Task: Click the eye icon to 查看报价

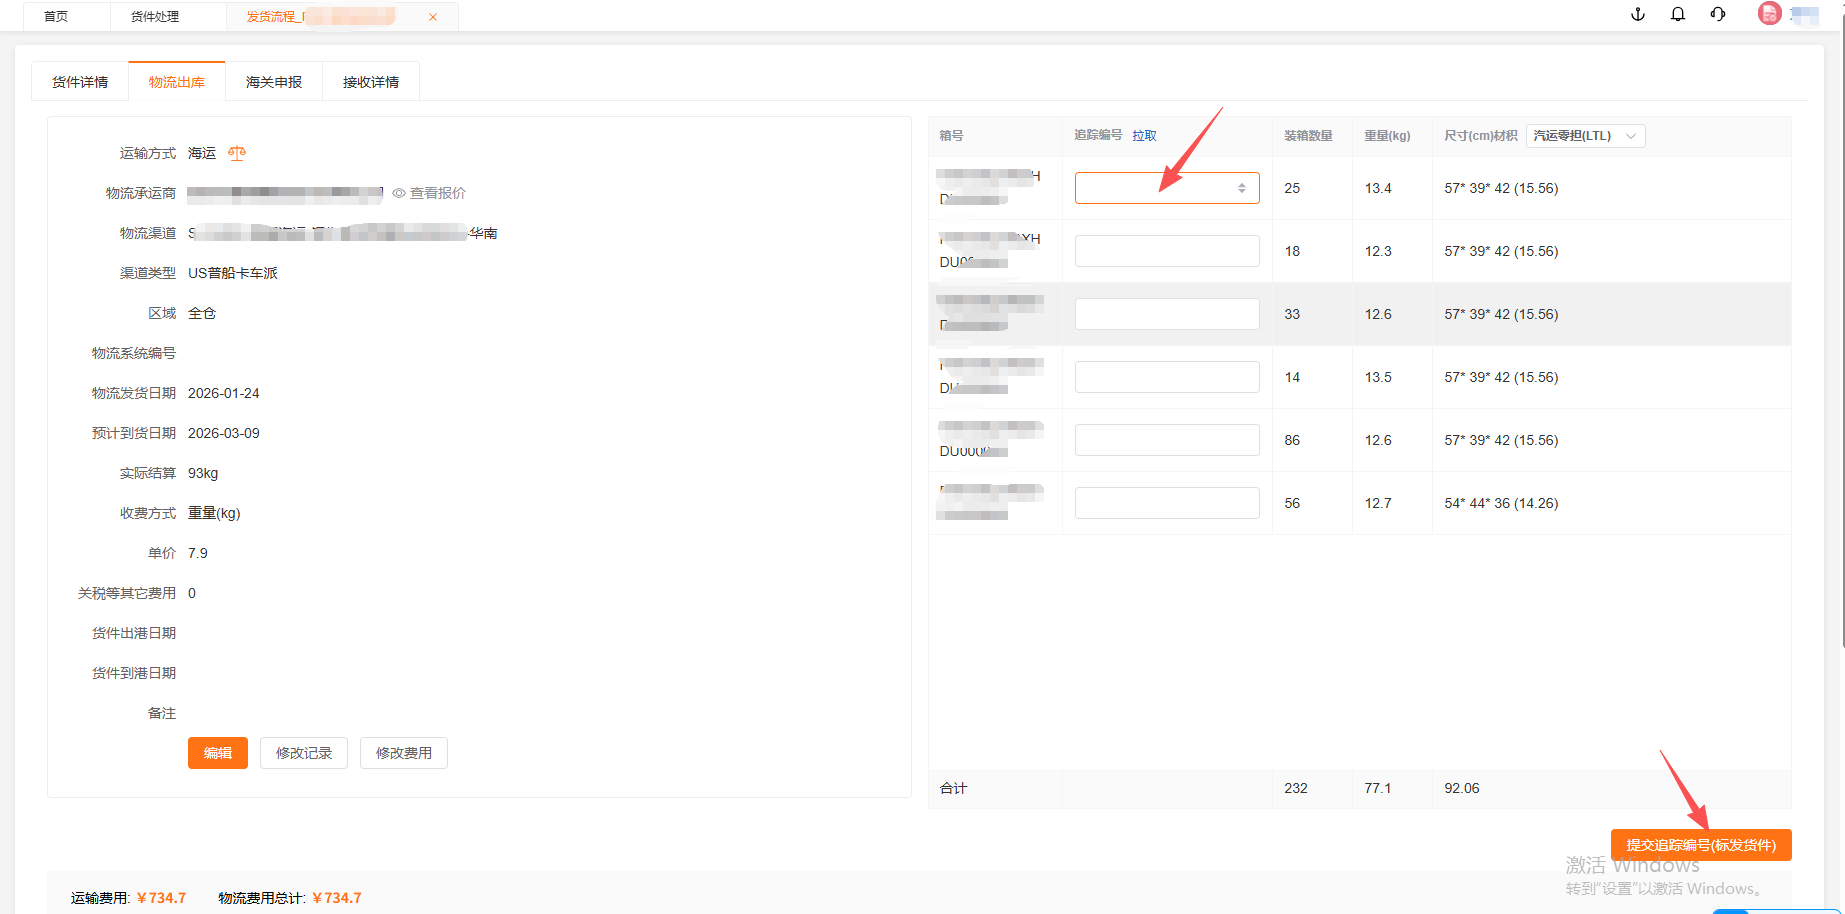Action: point(399,193)
